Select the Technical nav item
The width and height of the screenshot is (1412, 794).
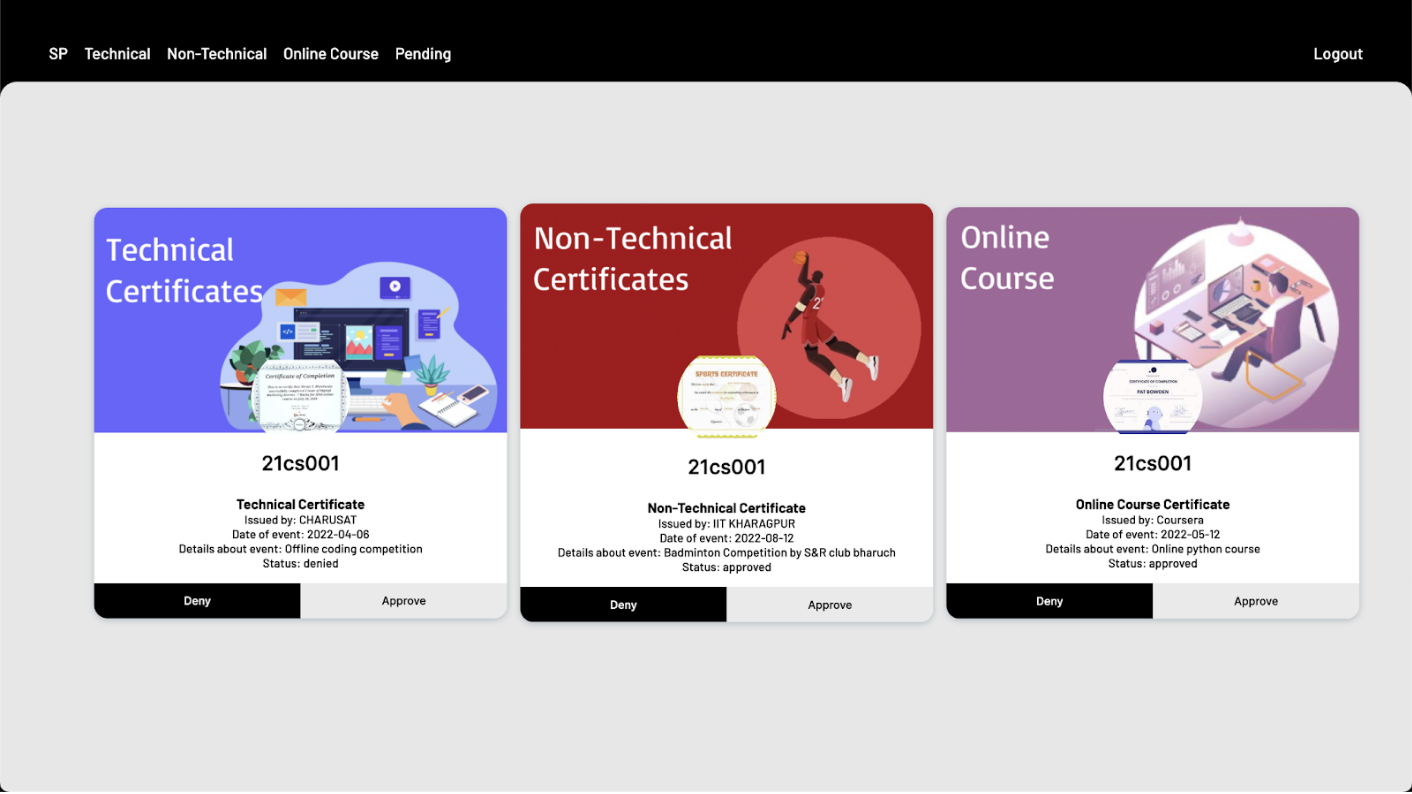pos(117,54)
